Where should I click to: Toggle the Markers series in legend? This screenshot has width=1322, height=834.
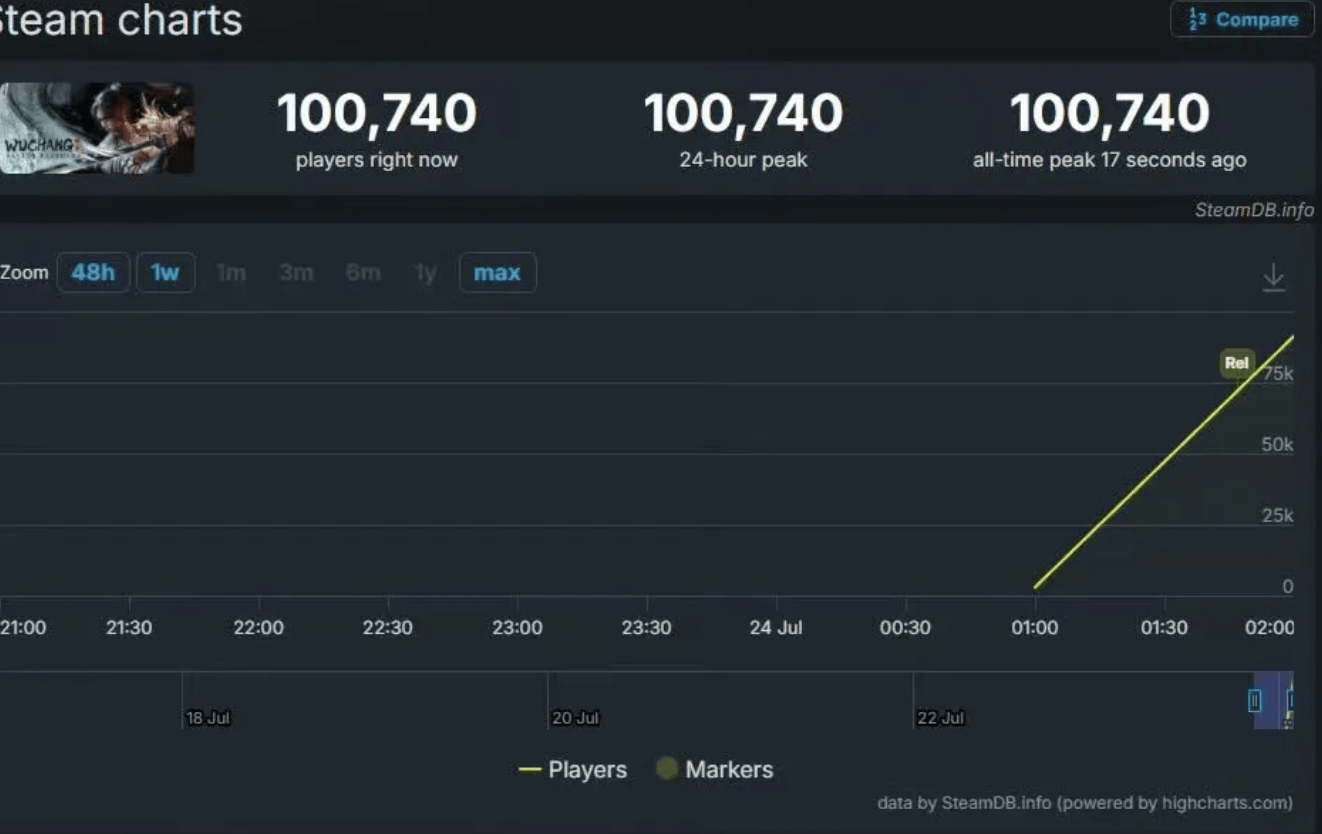pyautogui.click(x=715, y=770)
